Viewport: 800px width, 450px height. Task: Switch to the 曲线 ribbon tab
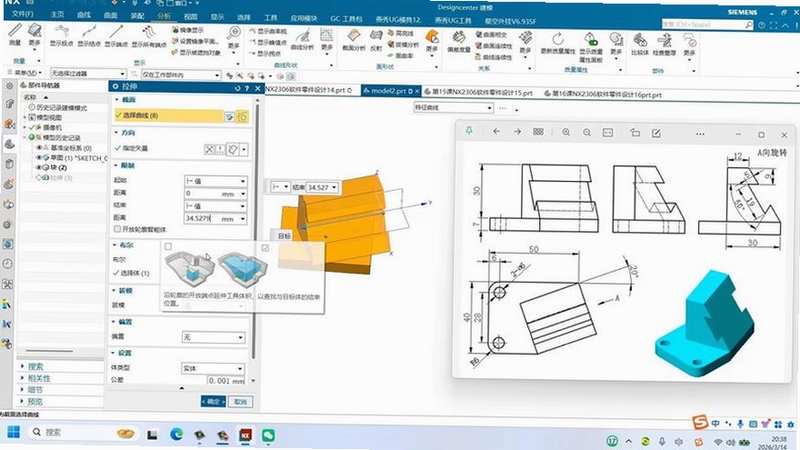[84, 15]
